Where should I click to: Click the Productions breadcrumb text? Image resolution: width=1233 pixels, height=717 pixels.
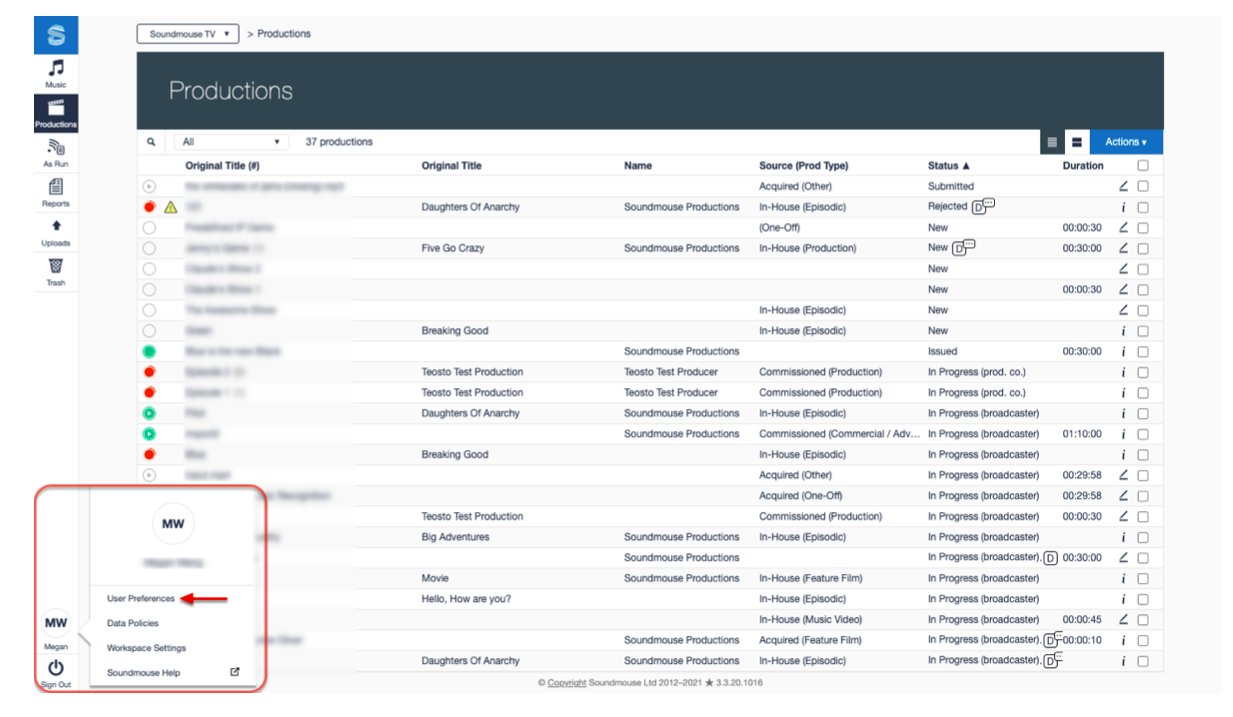click(284, 34)
